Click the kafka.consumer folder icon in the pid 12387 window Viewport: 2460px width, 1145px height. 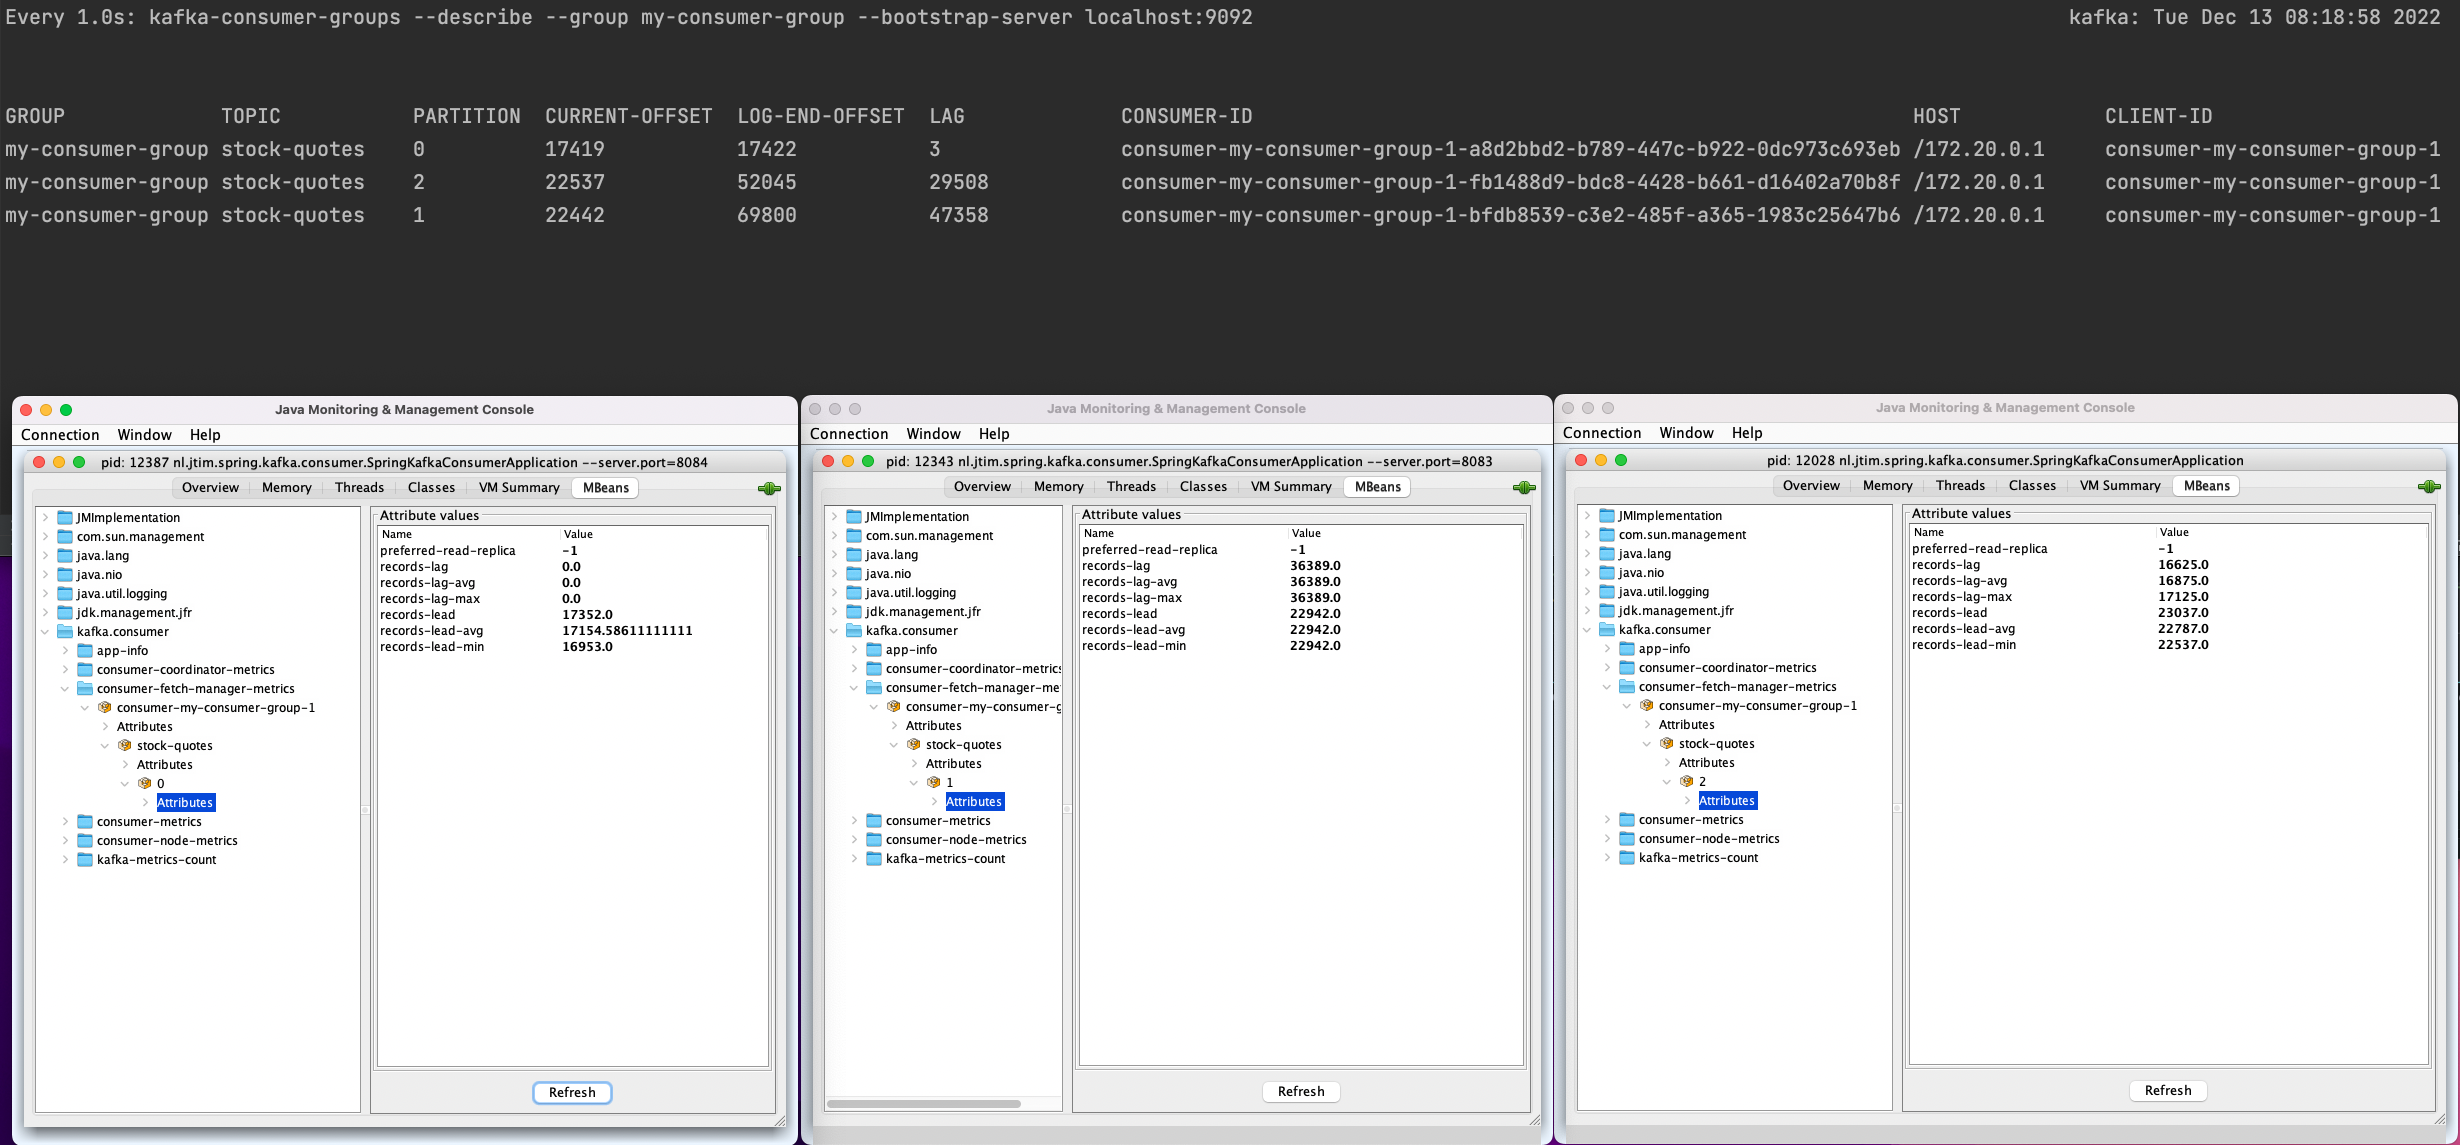(x=65, y=632)
